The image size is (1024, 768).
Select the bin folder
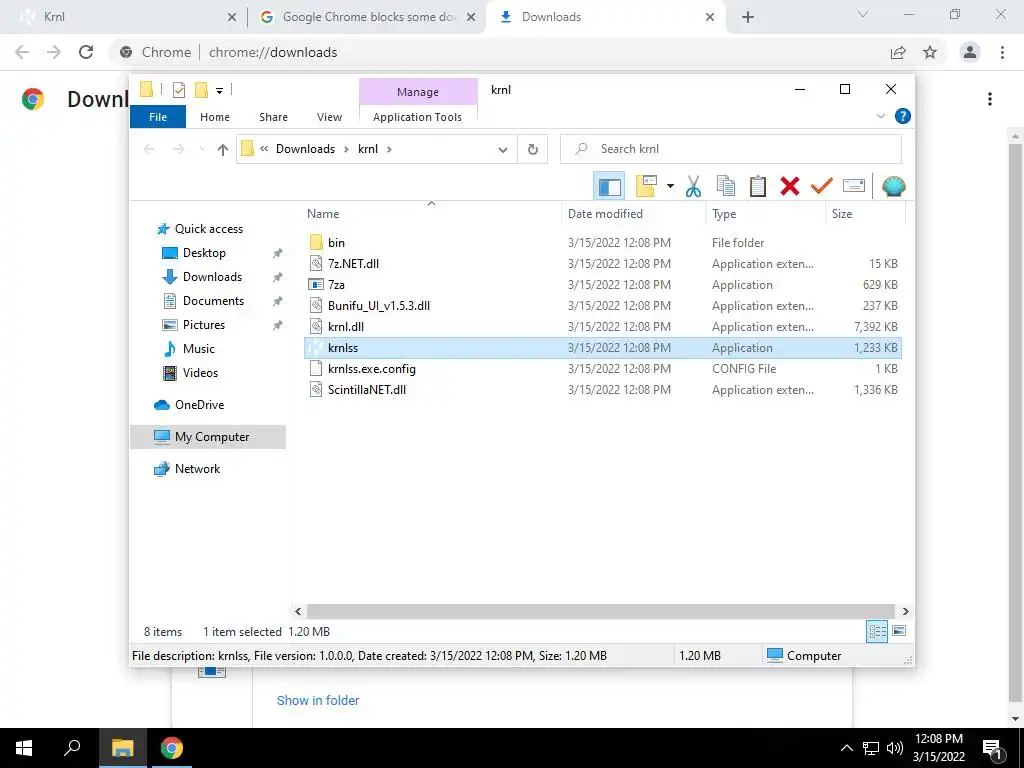click(x=603, y=243)
